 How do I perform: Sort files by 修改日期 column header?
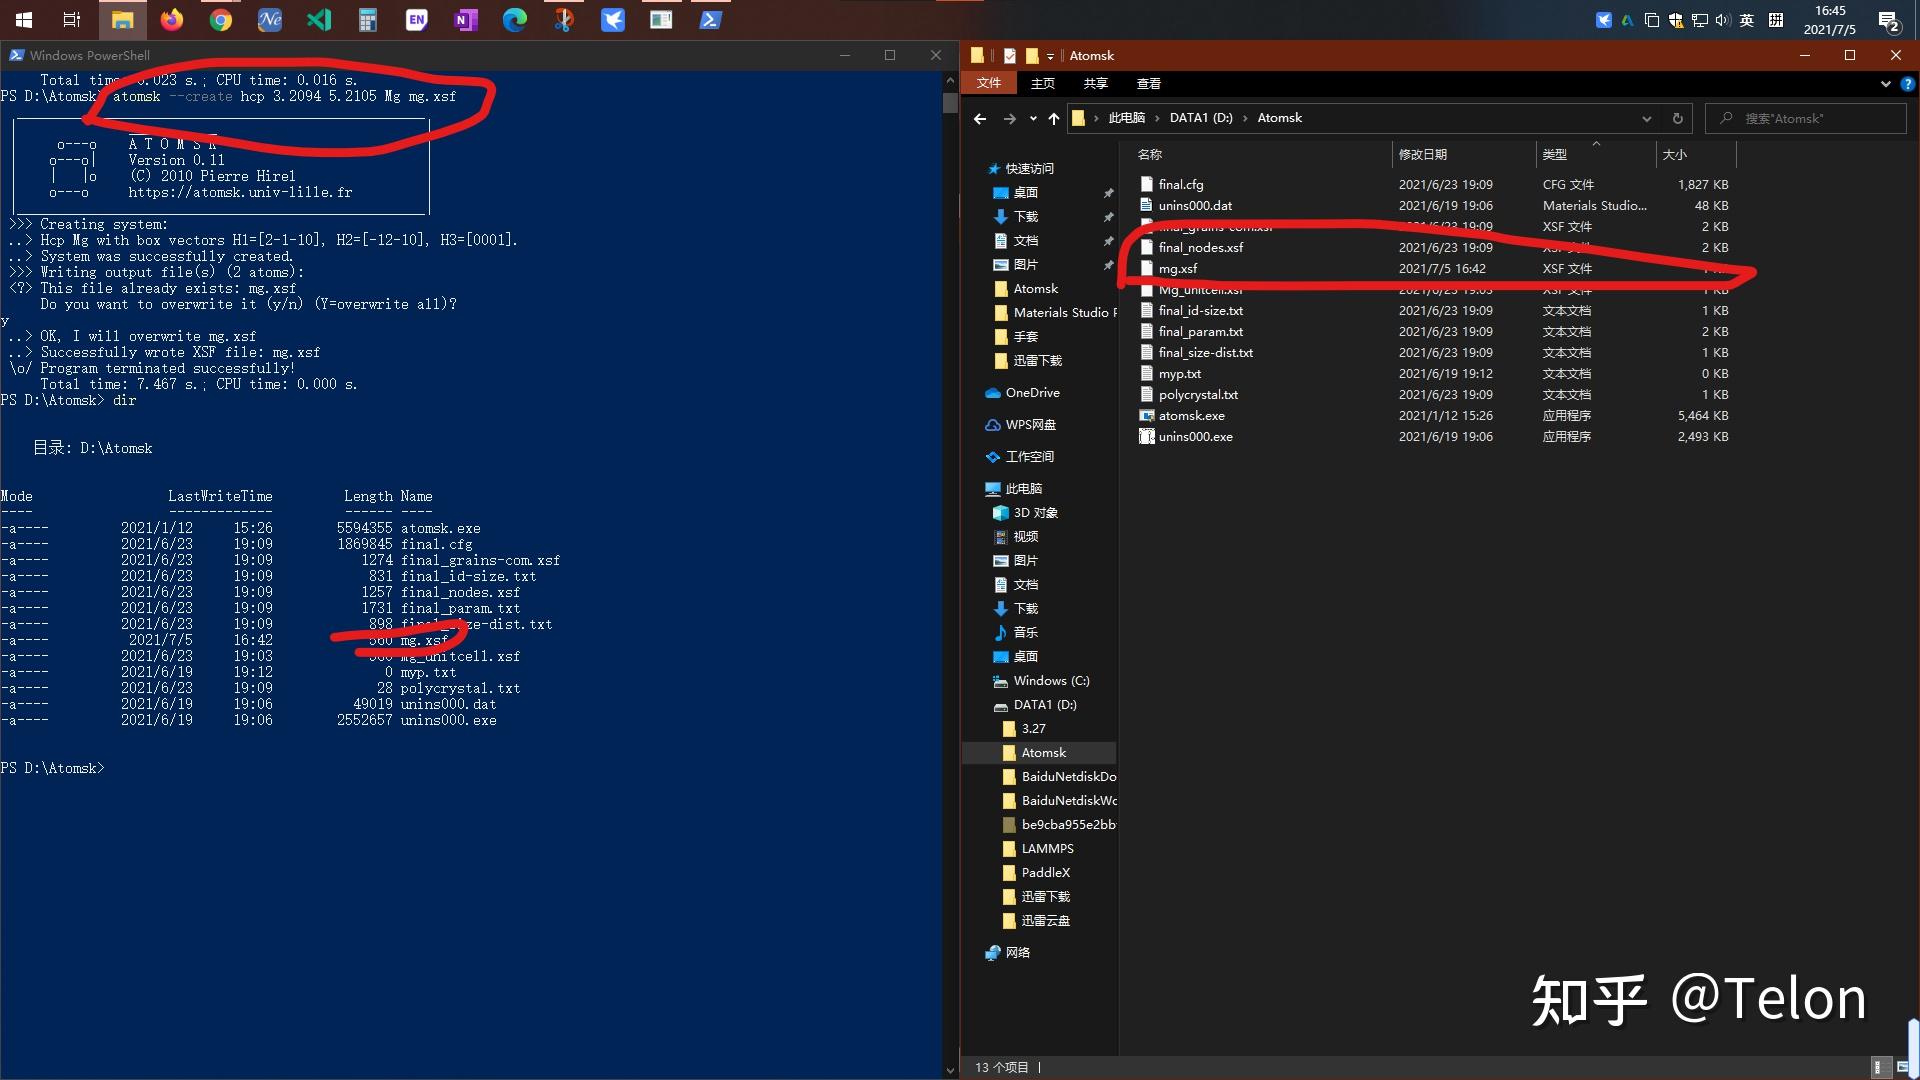point(1422,155)
